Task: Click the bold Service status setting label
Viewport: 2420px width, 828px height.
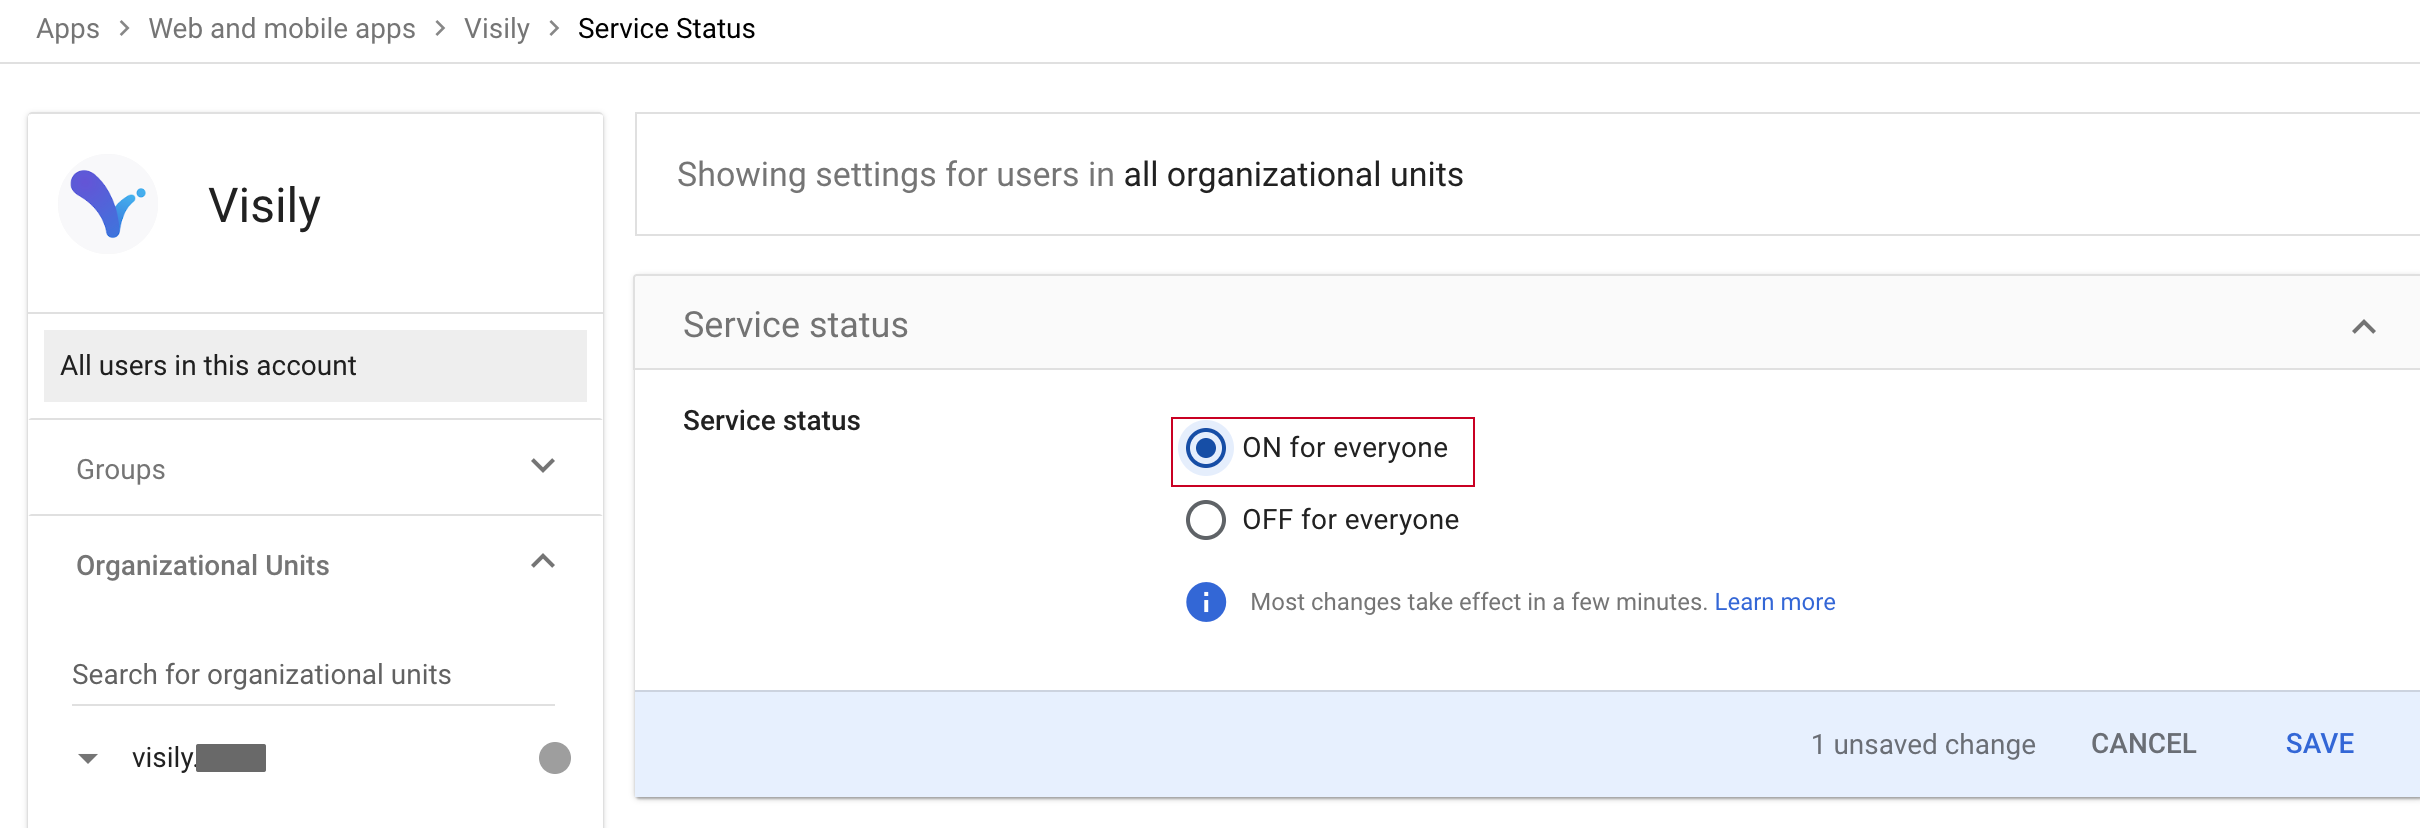Action: [771, 421]
